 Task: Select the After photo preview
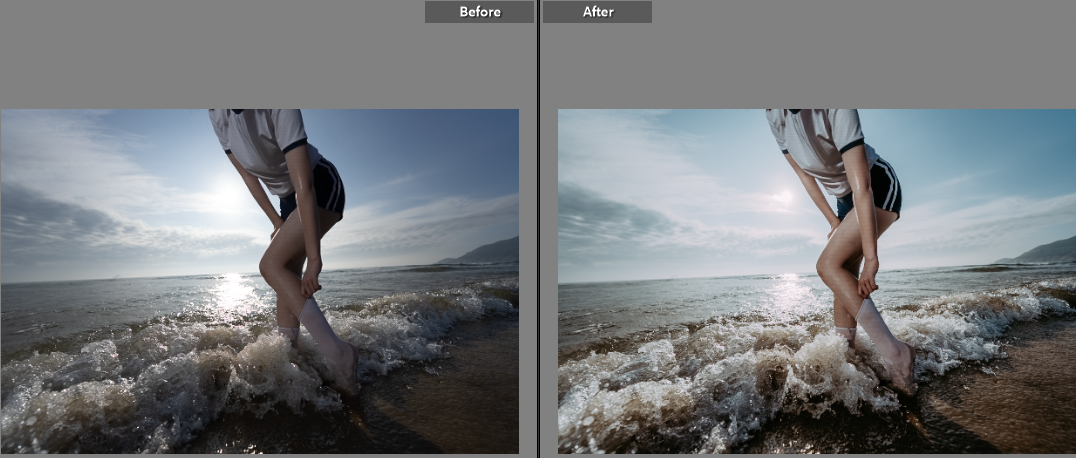click(816, 281)
